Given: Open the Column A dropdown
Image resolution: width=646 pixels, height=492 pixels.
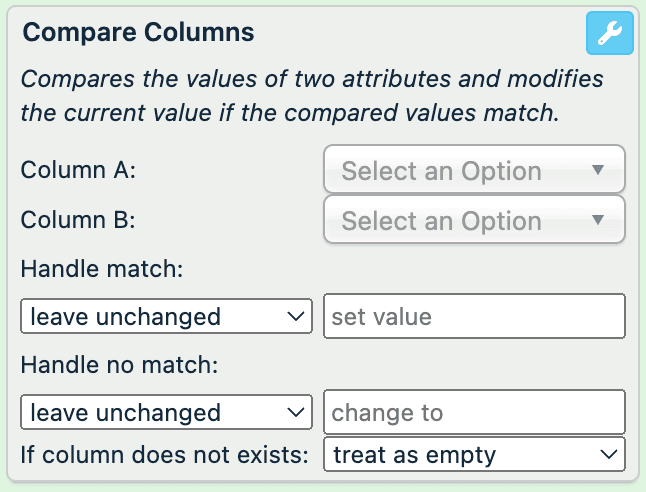Looking at the screenshot, I should coord(460,170).
